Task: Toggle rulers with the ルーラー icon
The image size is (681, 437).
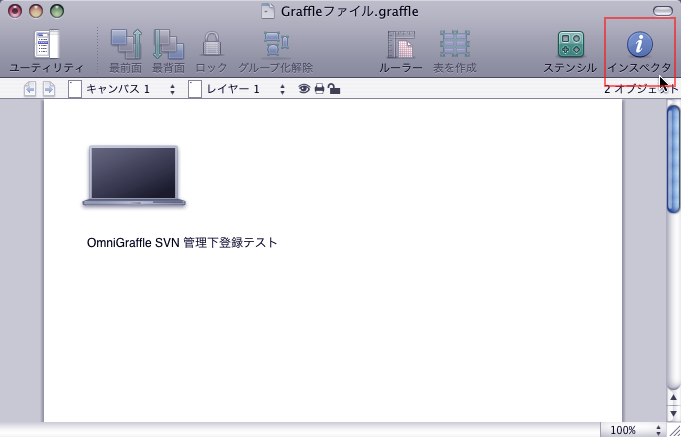Action: point(401,44)
